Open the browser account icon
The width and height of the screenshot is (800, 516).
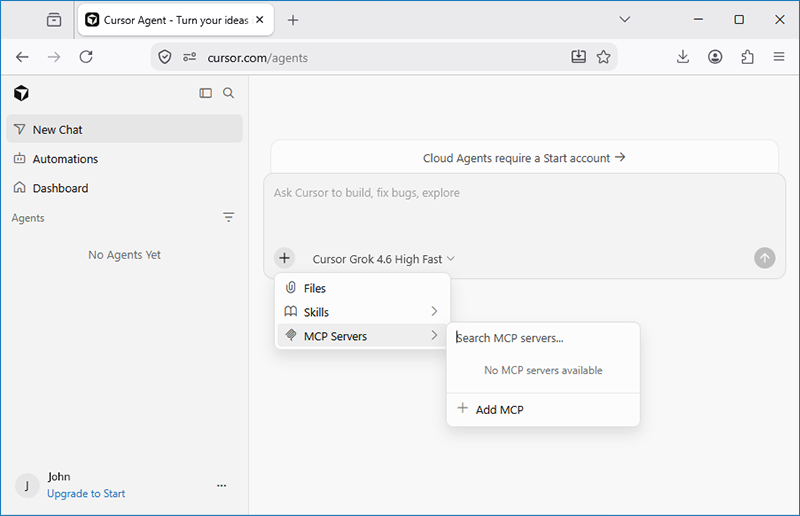tap(715, 57)
